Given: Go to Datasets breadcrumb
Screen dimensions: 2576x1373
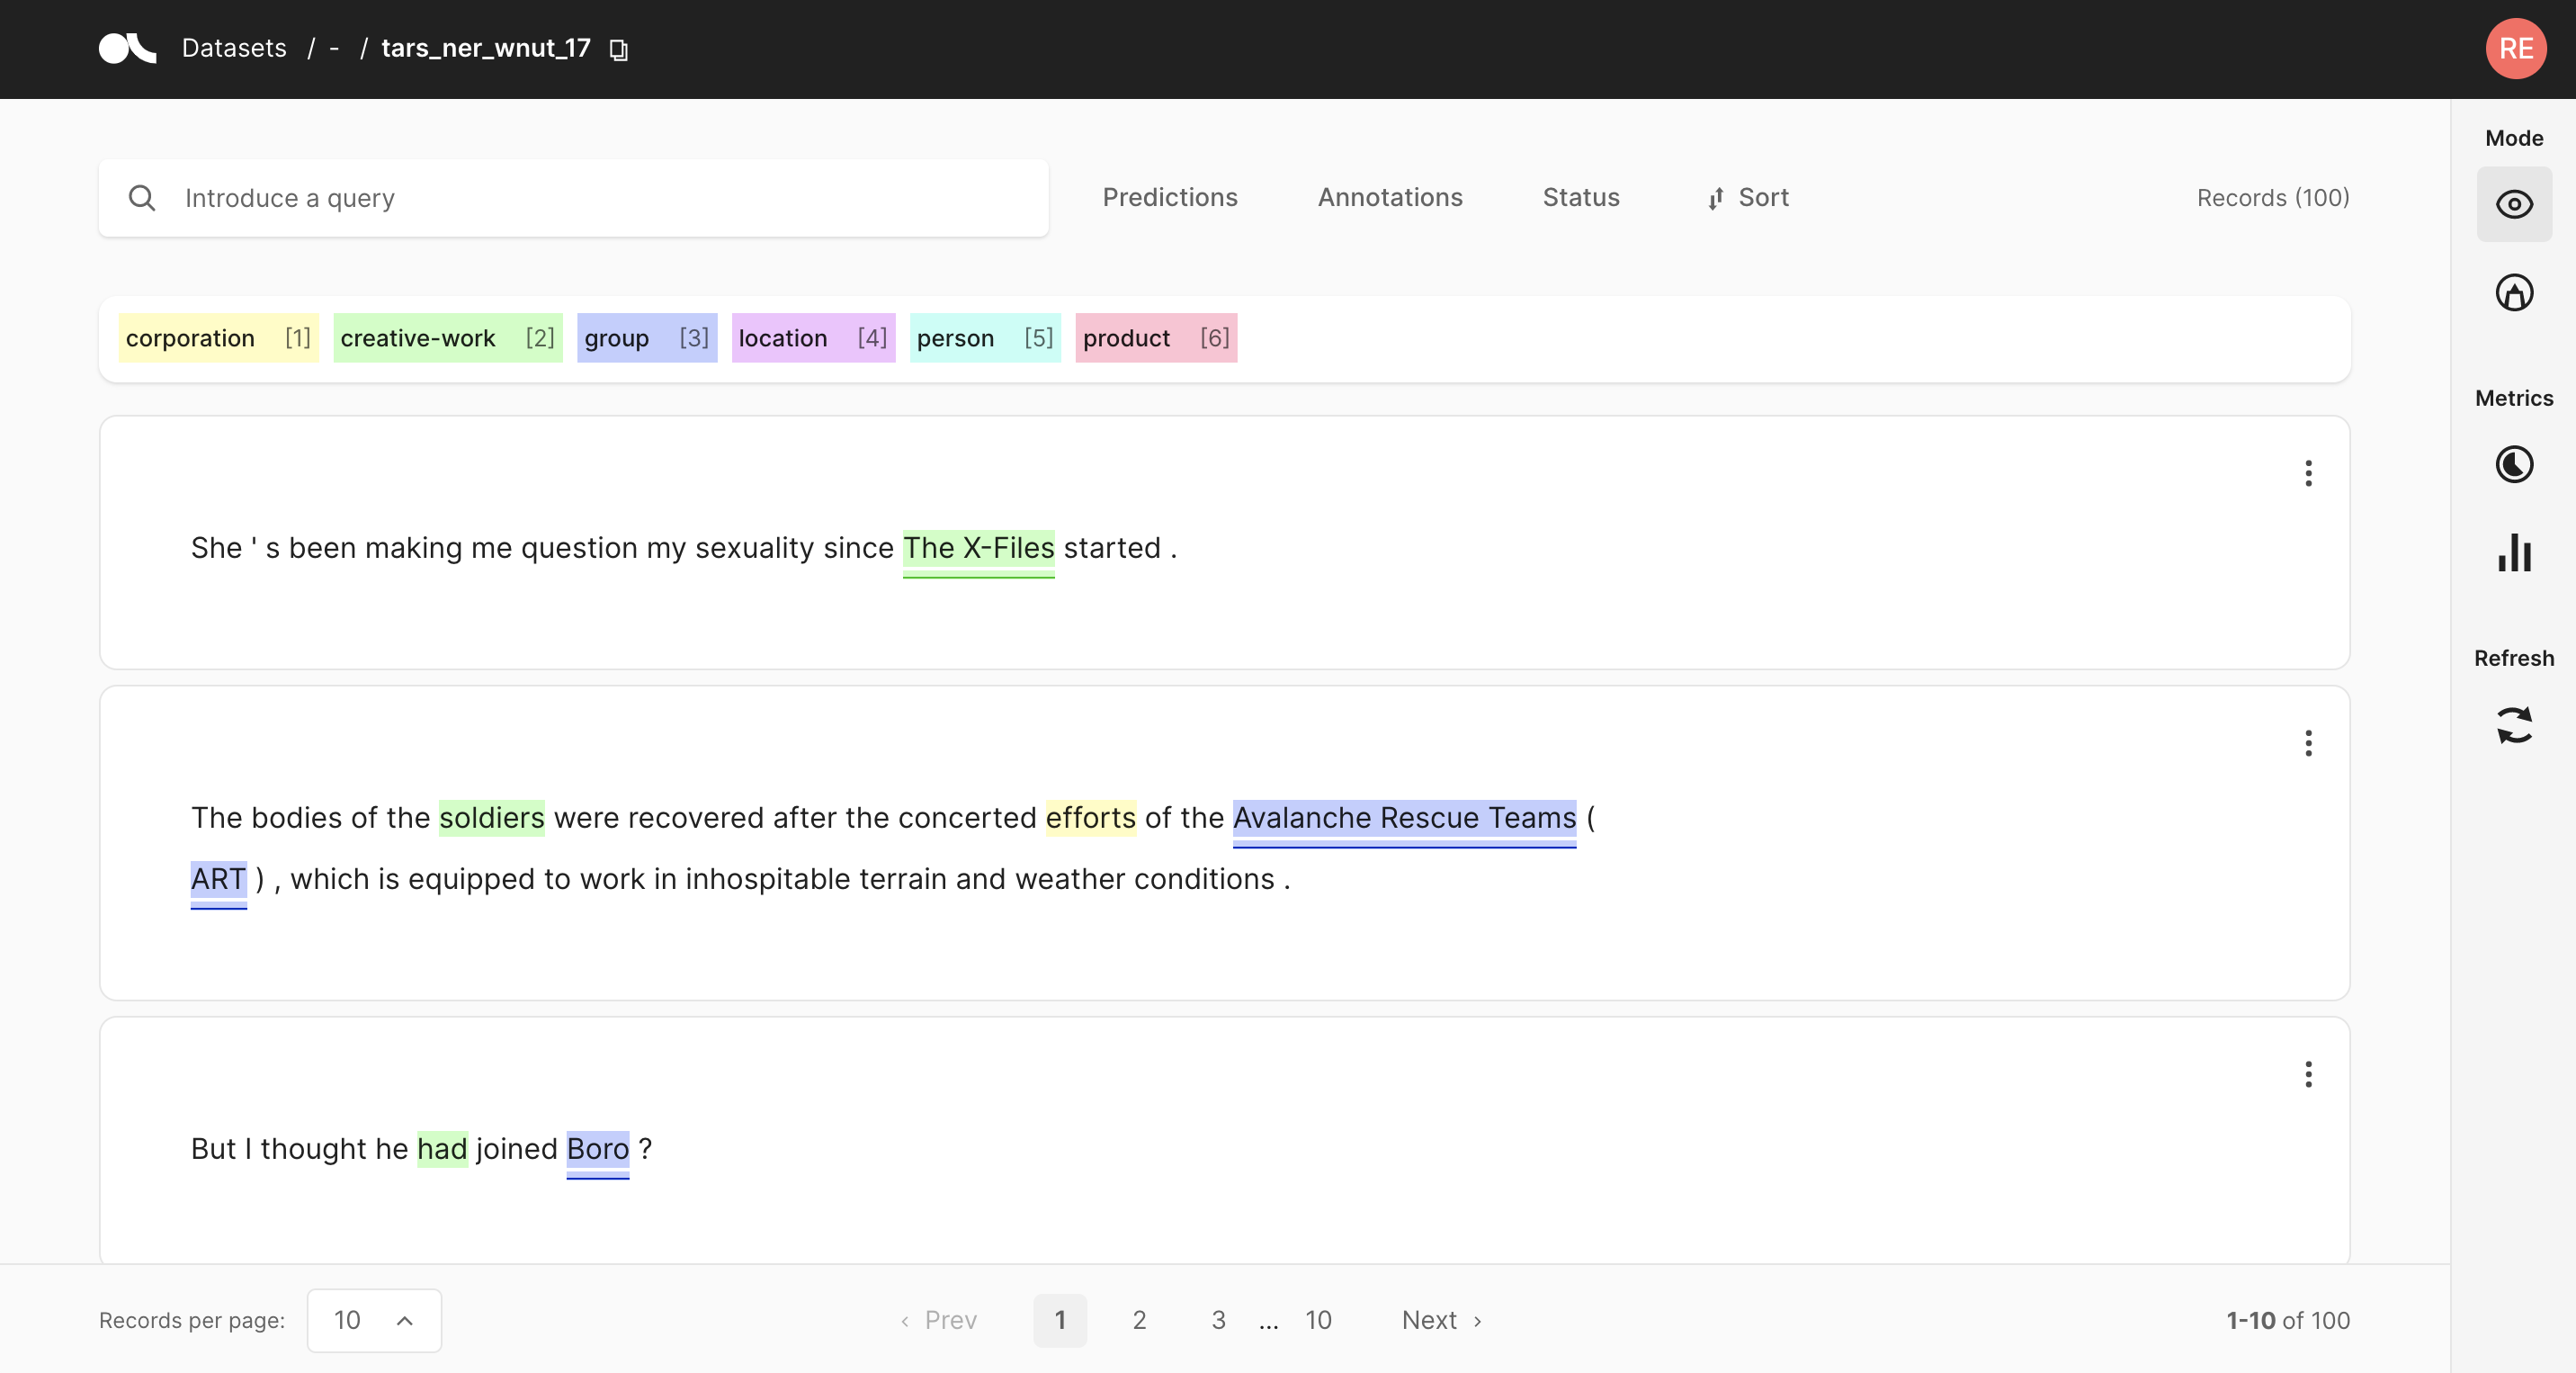Looking at the screenshot, I should (234, 48).
